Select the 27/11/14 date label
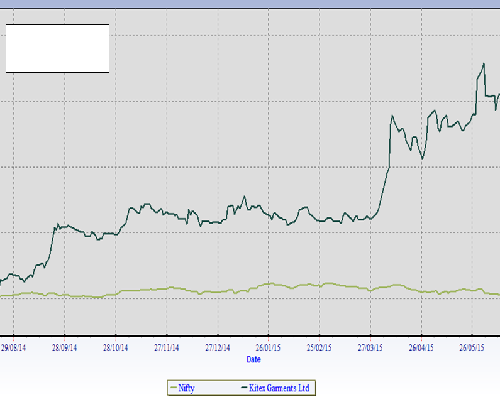 click(166, 348)
